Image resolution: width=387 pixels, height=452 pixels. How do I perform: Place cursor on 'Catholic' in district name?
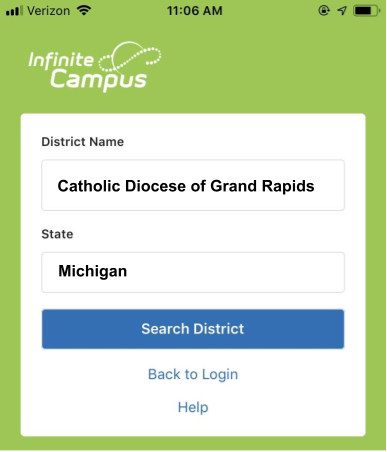pos(89,186)
